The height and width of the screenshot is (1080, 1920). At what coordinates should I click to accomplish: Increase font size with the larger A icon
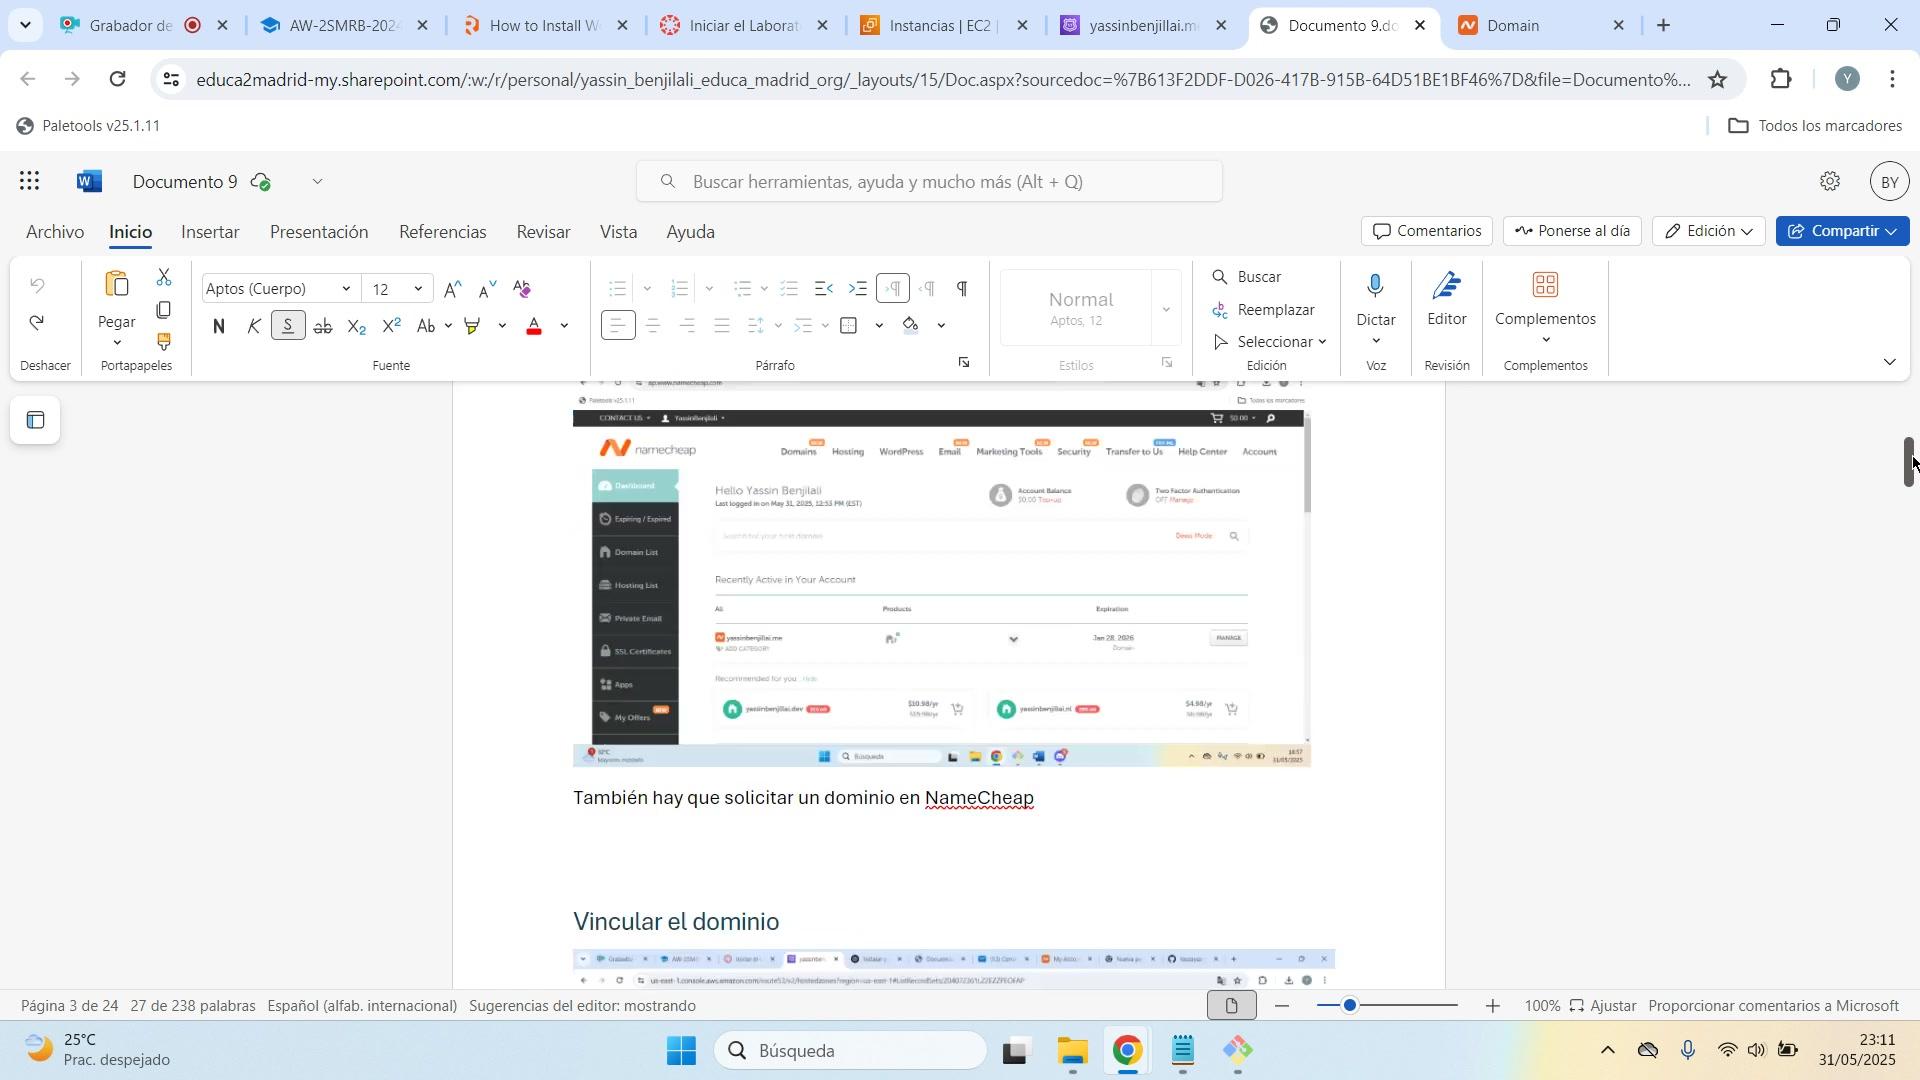(452, 289)
